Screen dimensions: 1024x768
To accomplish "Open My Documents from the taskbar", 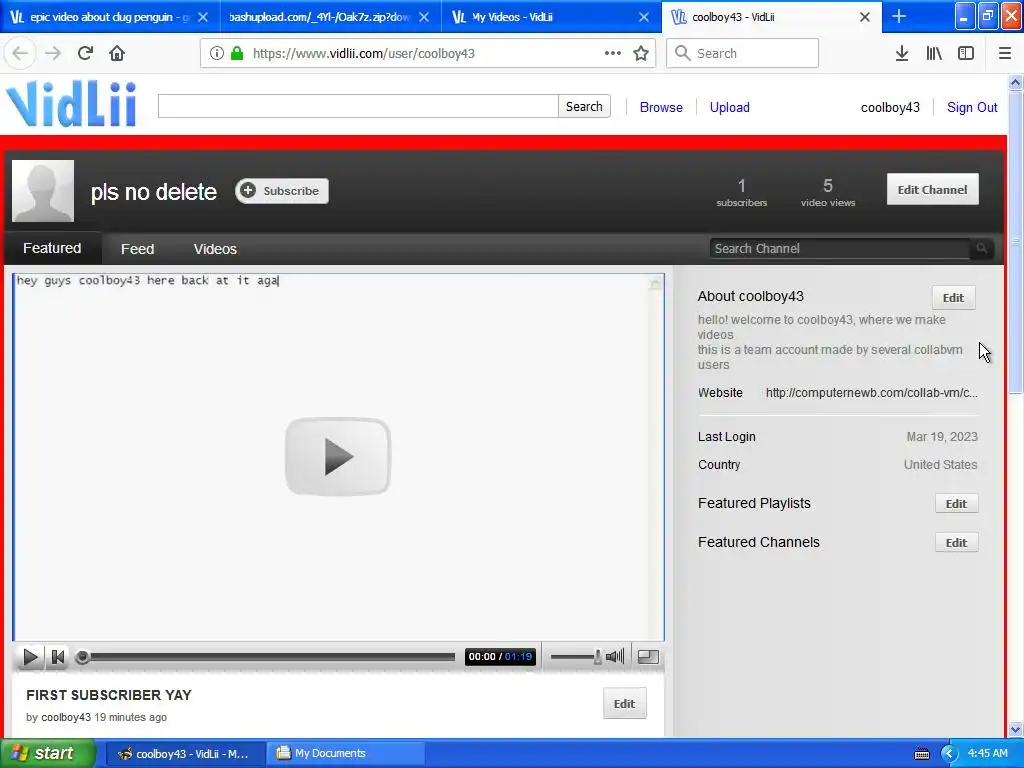I will 345,753.
